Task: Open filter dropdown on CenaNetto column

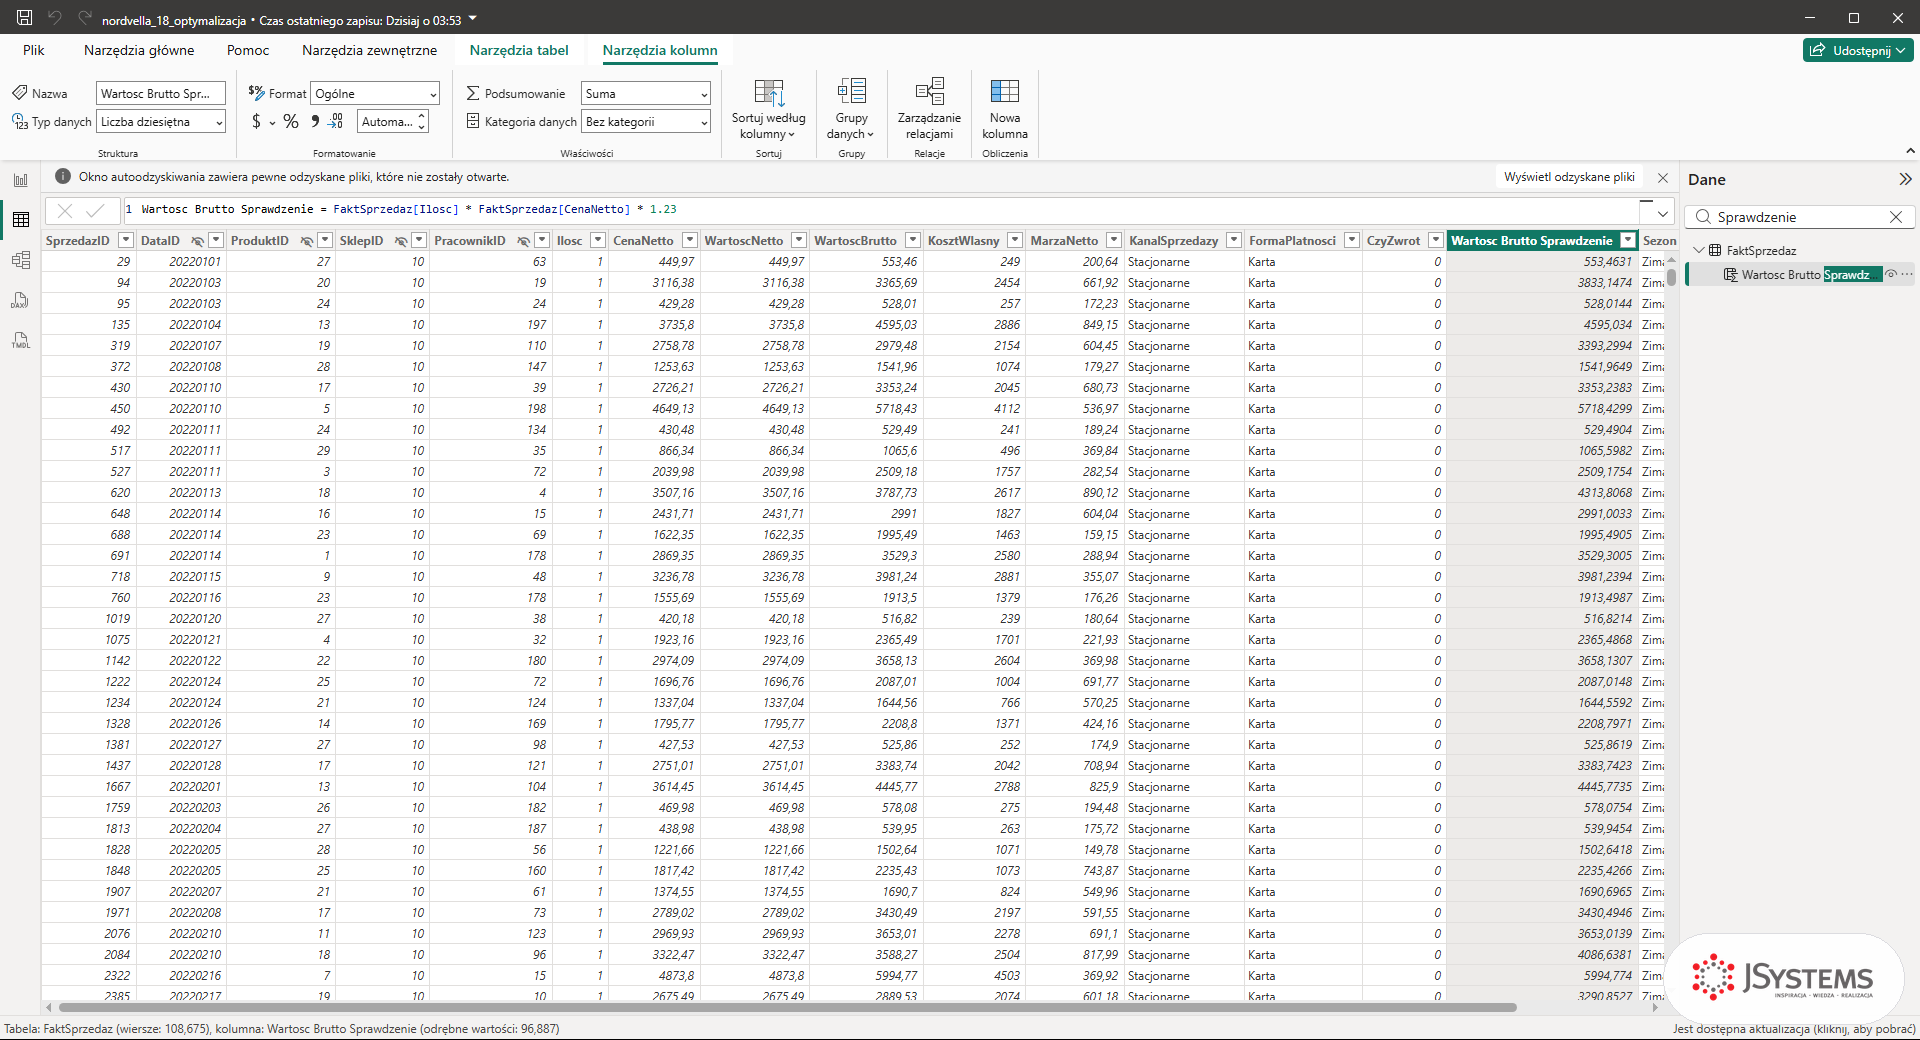Action: 689,241
